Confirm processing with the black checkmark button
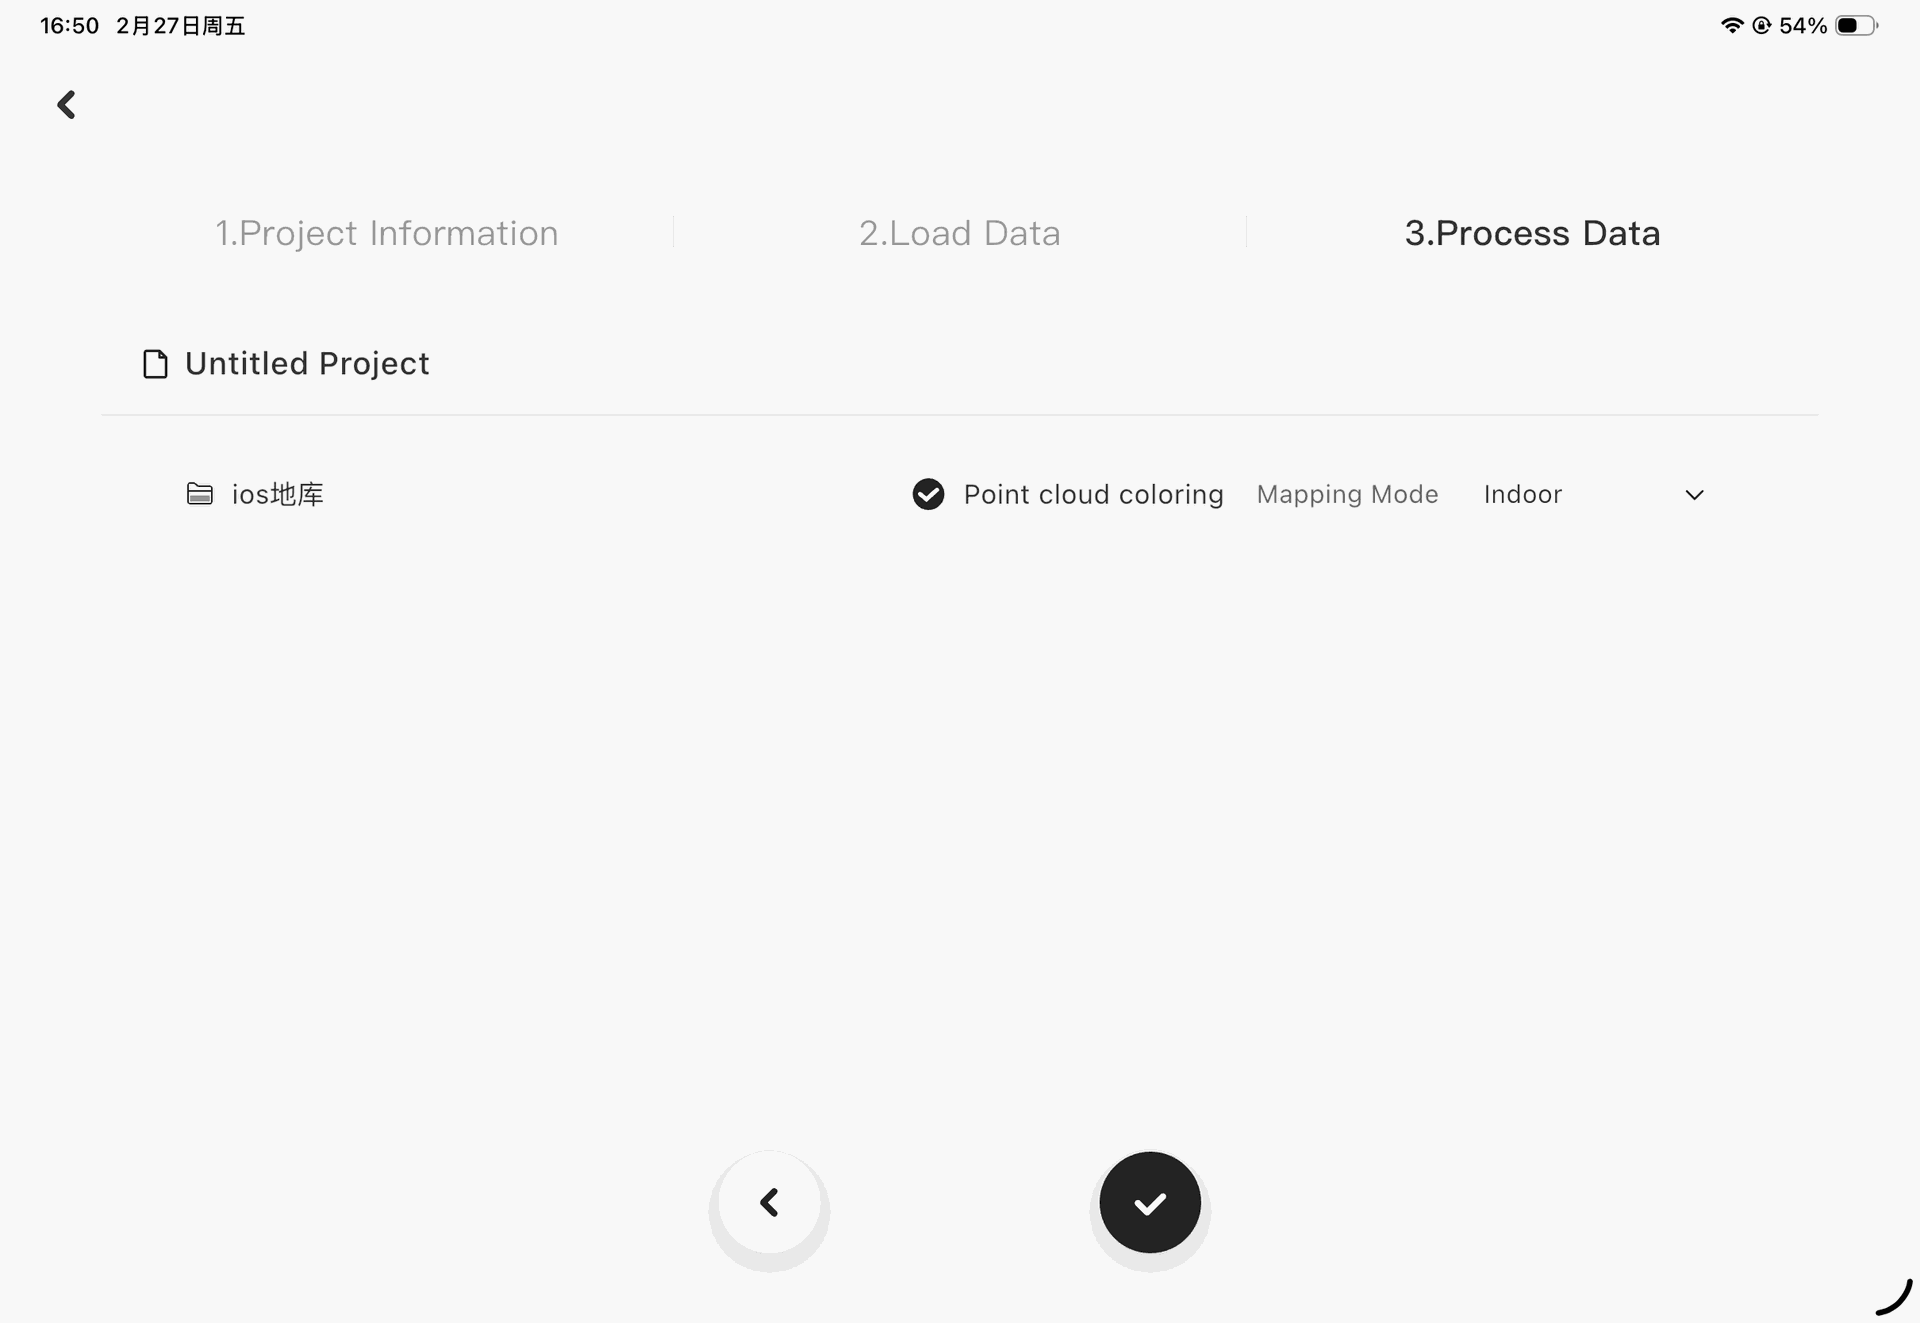1920x1323 pixels. [x=1150, y=1202]
